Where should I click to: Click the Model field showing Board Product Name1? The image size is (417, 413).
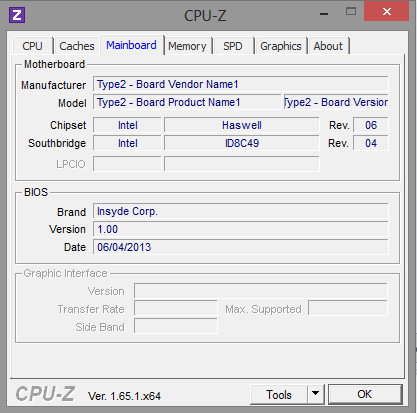pos(187,102)
